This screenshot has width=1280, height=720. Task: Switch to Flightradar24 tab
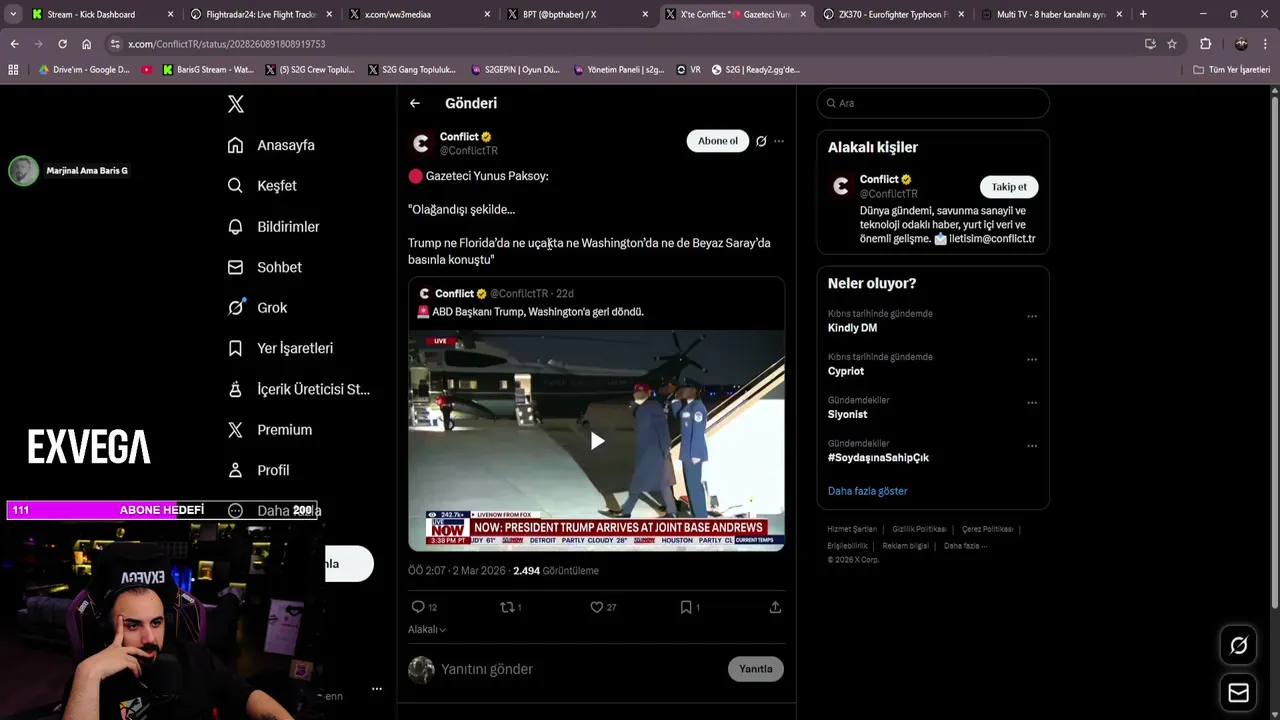pos(260,14)
